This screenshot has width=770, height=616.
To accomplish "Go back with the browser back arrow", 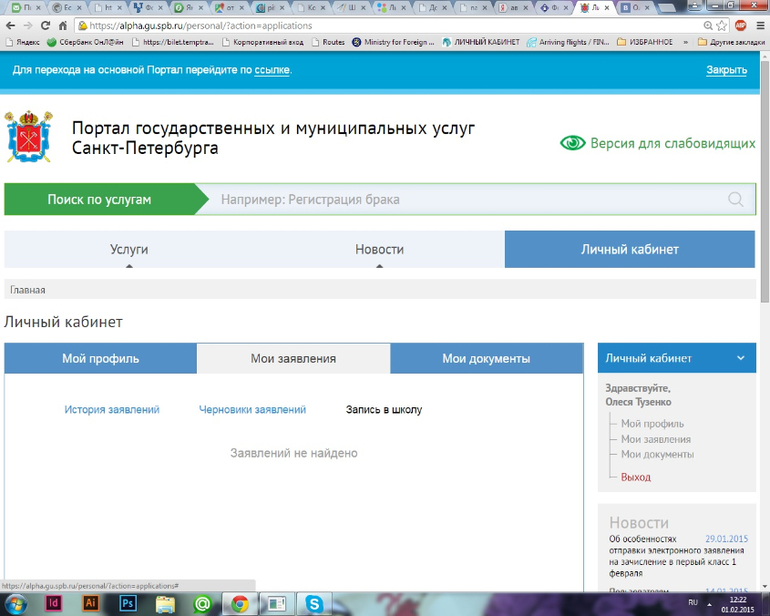I will tap(10, 26).
